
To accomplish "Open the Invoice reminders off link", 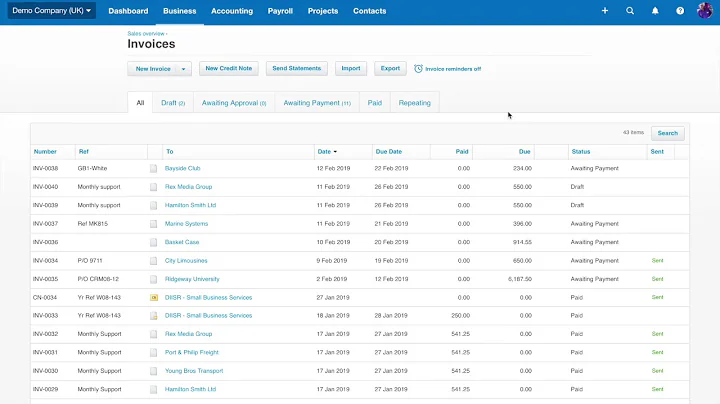I will pyautogui.click(x=453, y=69).
